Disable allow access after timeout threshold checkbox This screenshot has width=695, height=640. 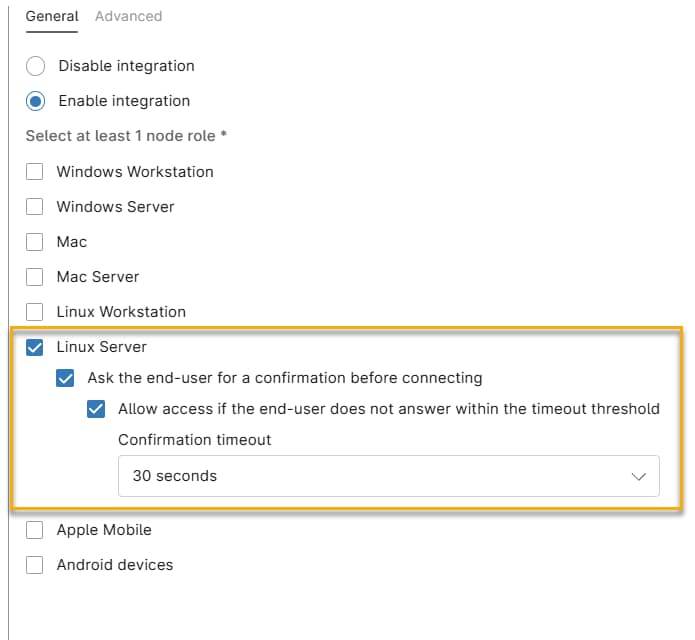tap(97, 409)
